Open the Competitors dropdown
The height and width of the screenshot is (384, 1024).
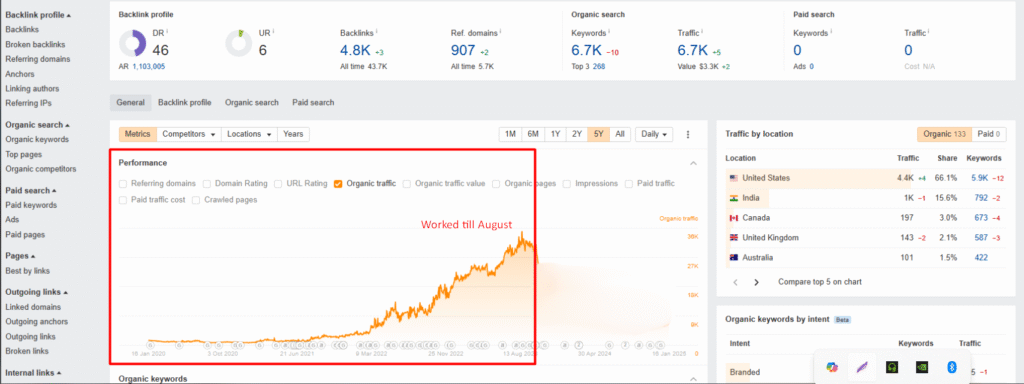pos(189,134)
